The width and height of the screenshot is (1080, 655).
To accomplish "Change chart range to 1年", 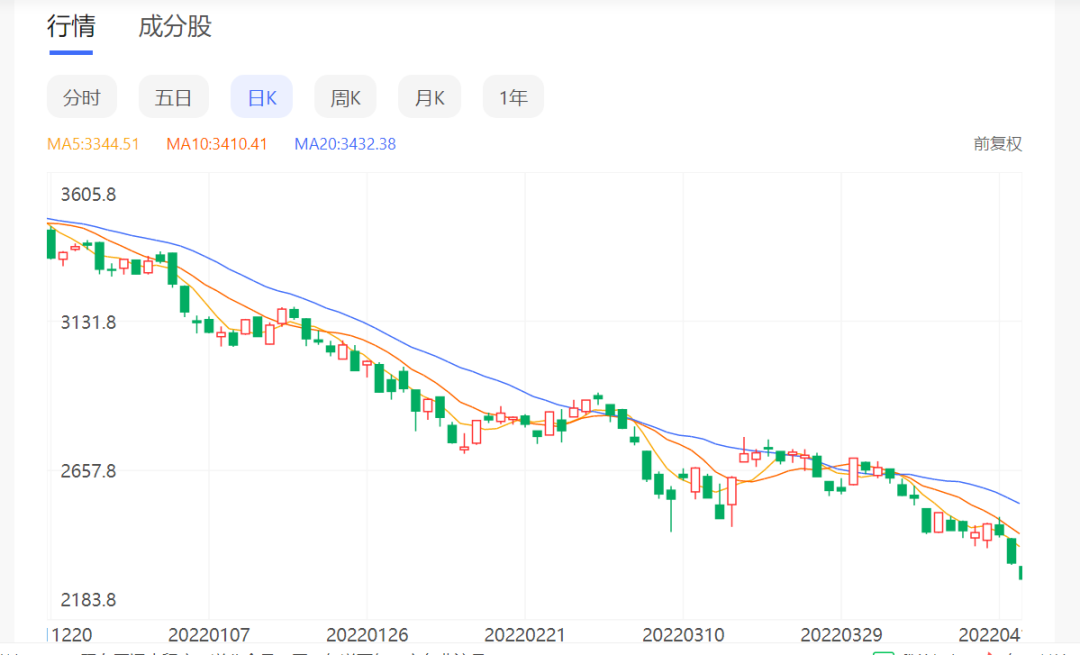I will pyautogui.click(x=513, y=97).
